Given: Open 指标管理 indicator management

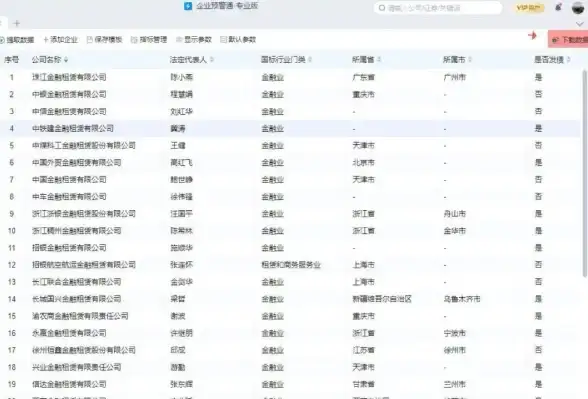Looking at the screenshot, I should click(x=149, y=40).
